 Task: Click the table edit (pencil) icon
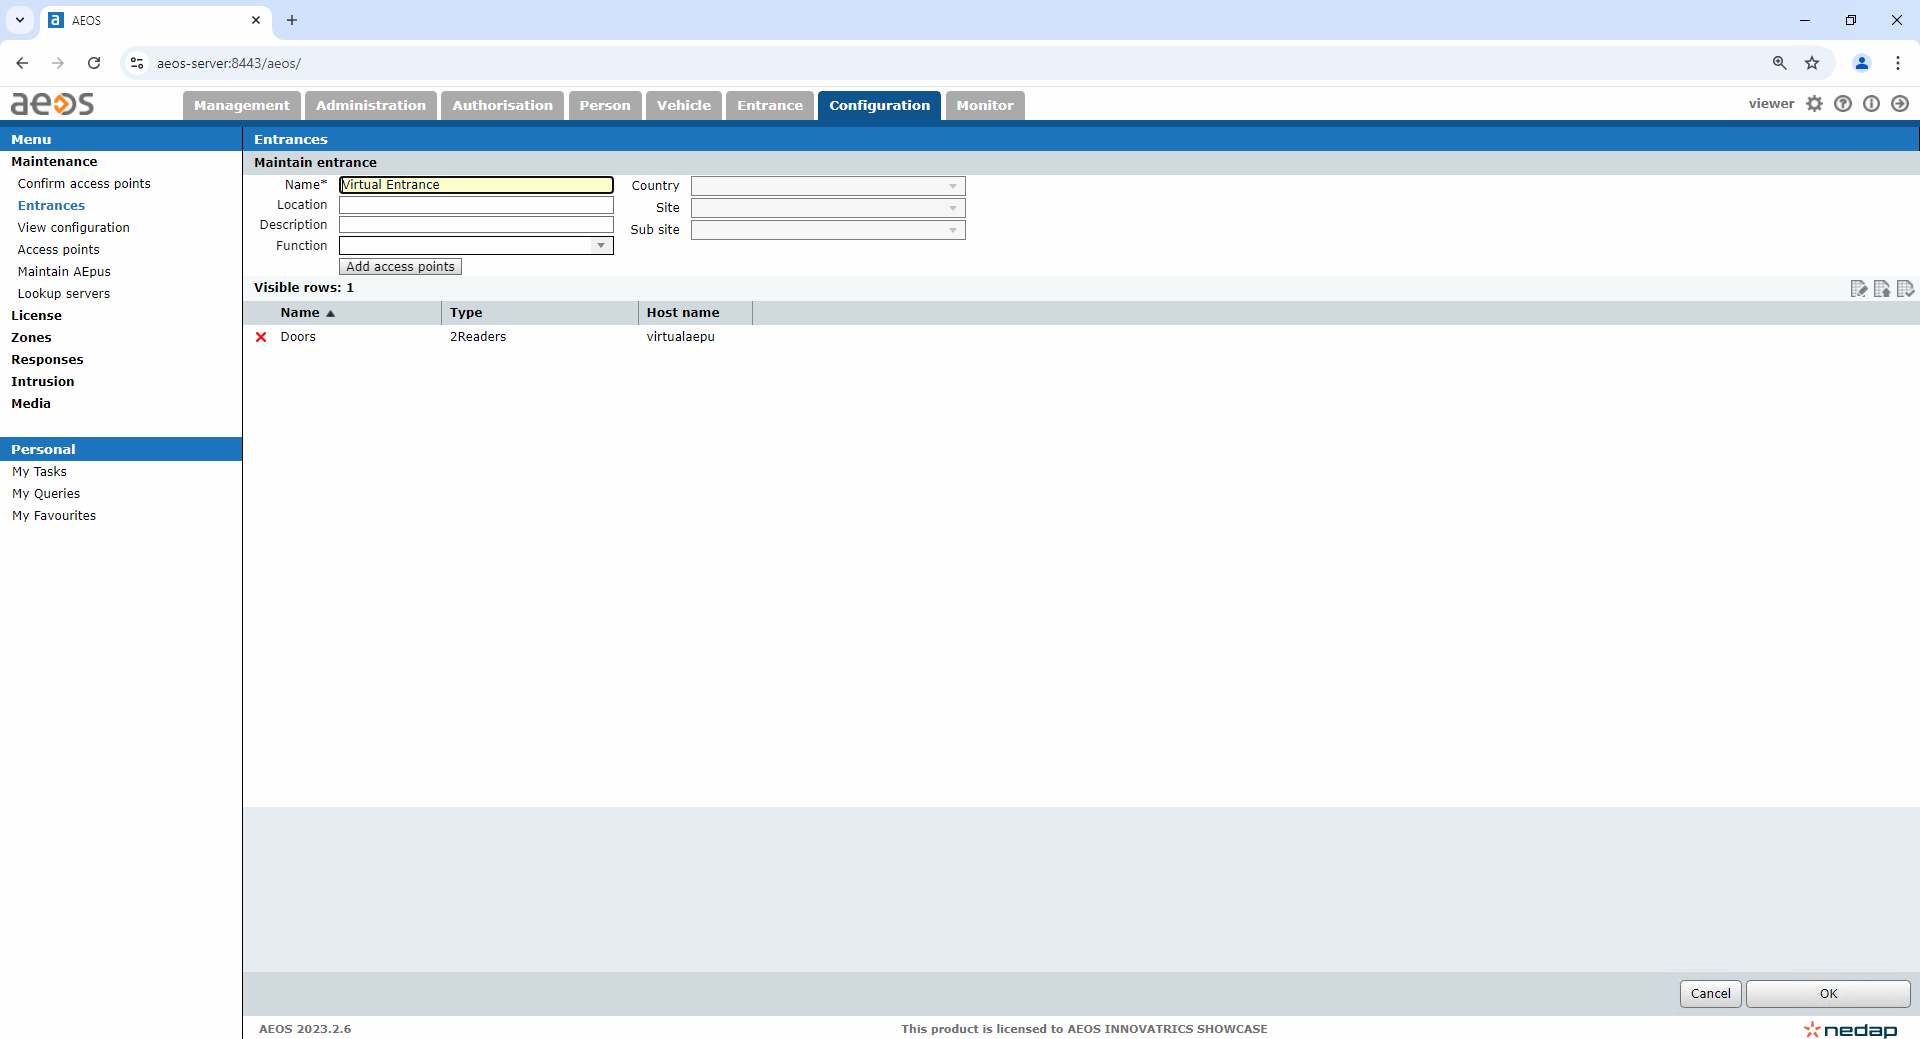1859,289
